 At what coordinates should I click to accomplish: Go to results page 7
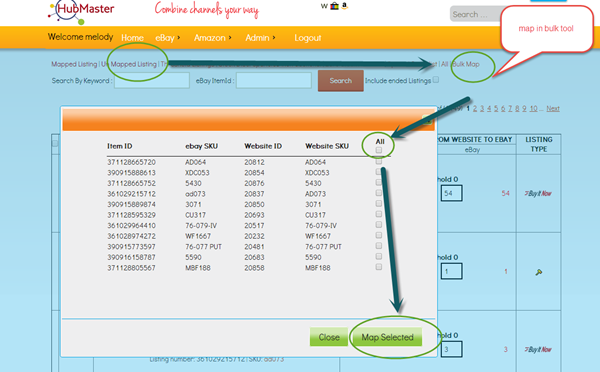(x=510, y=109)
